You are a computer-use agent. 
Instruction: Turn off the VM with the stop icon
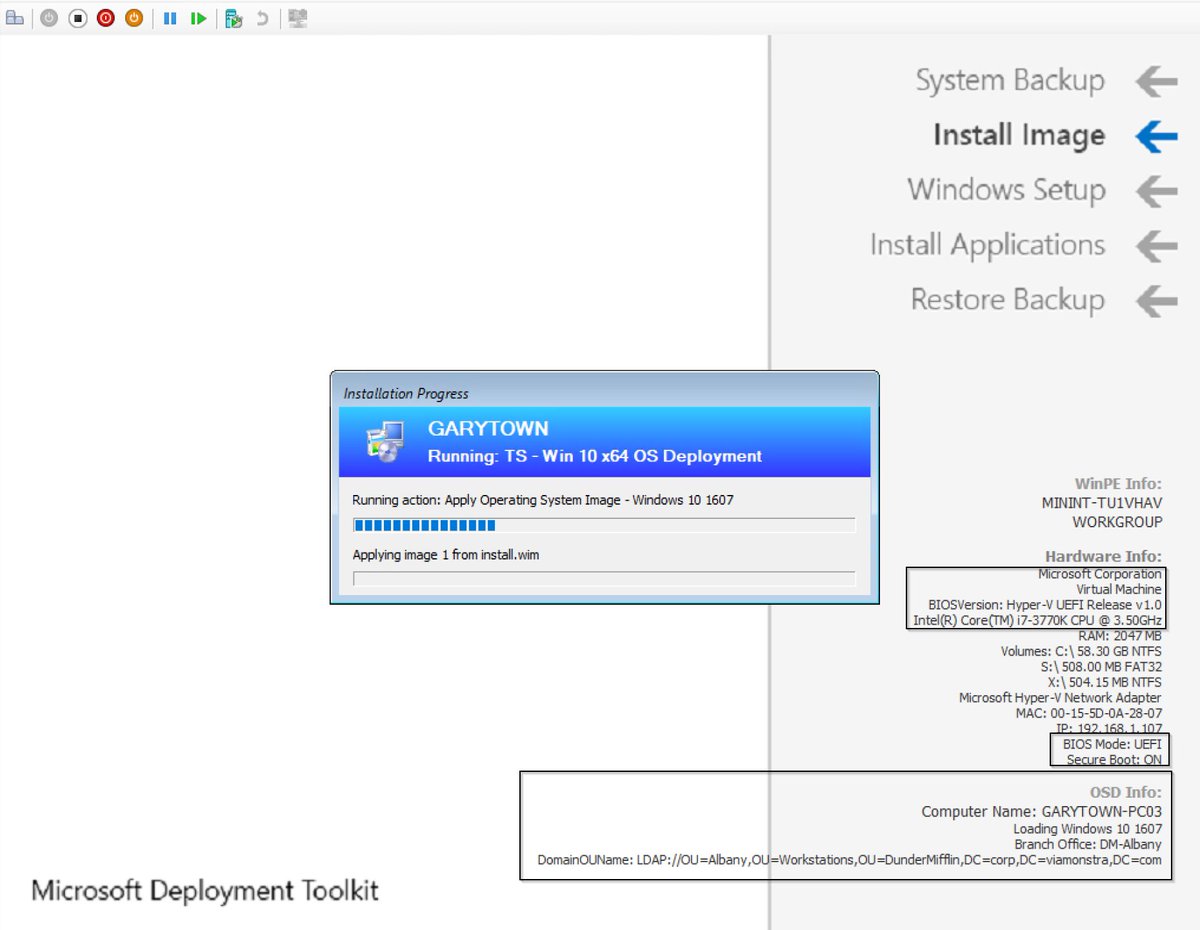77,18
